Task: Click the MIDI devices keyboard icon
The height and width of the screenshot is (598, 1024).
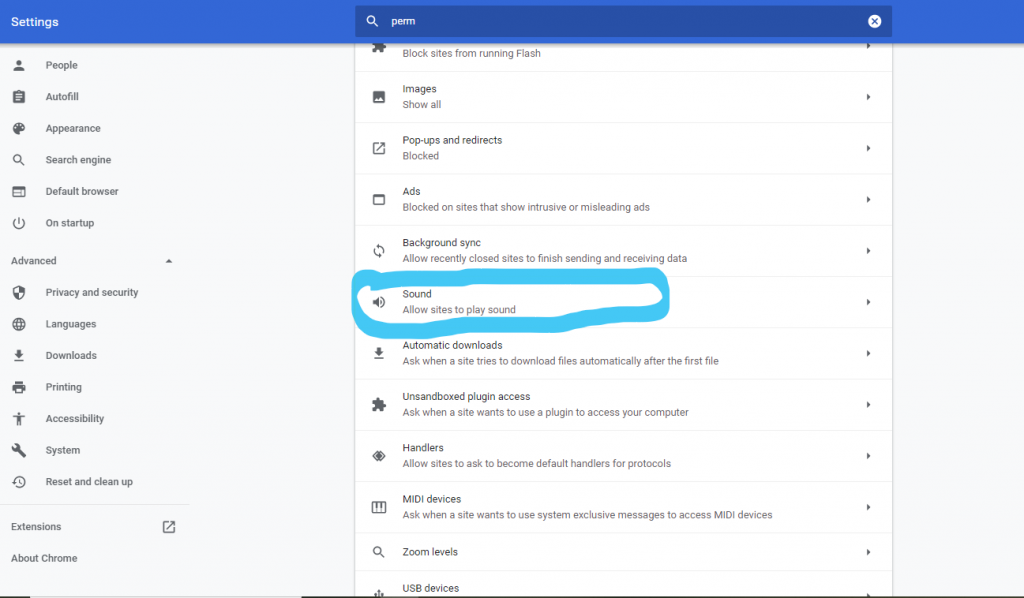Action: pos(379,507)
